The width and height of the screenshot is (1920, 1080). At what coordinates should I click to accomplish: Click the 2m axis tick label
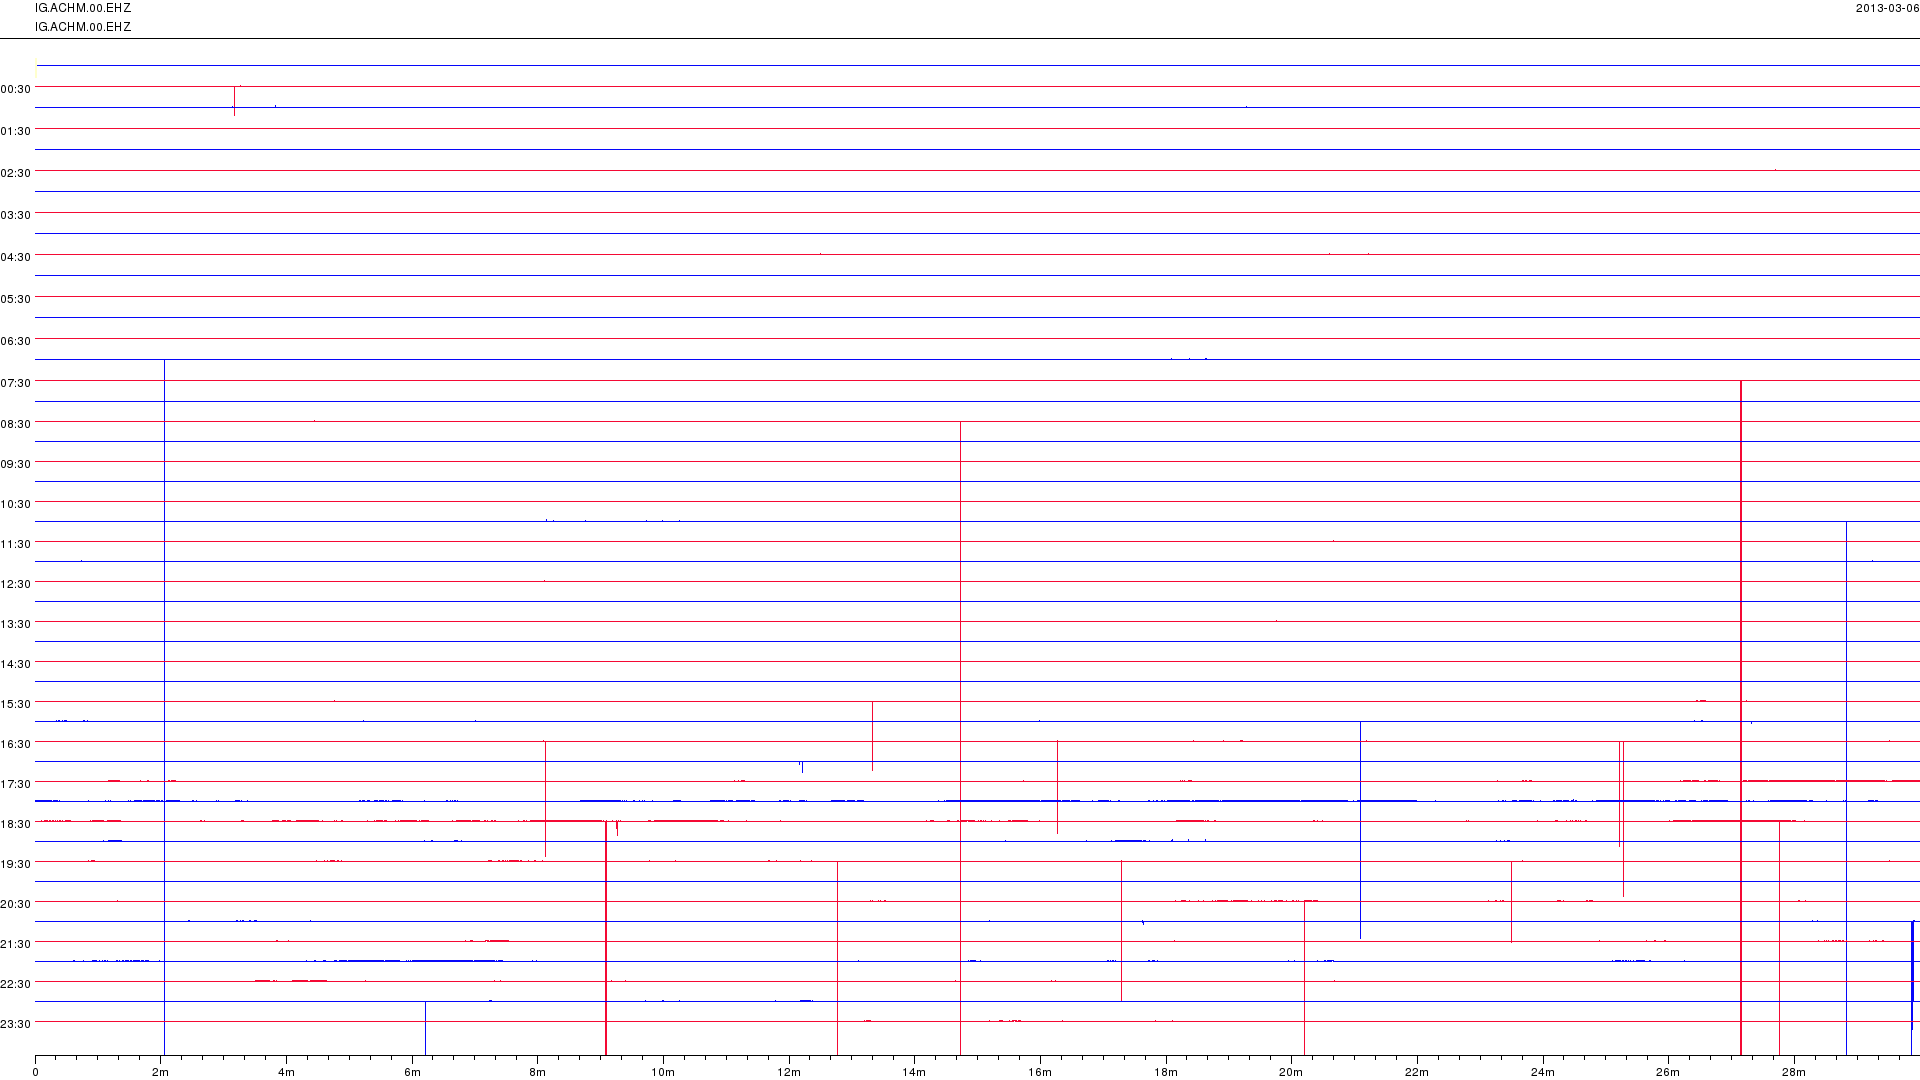[x=161, y=1073]
